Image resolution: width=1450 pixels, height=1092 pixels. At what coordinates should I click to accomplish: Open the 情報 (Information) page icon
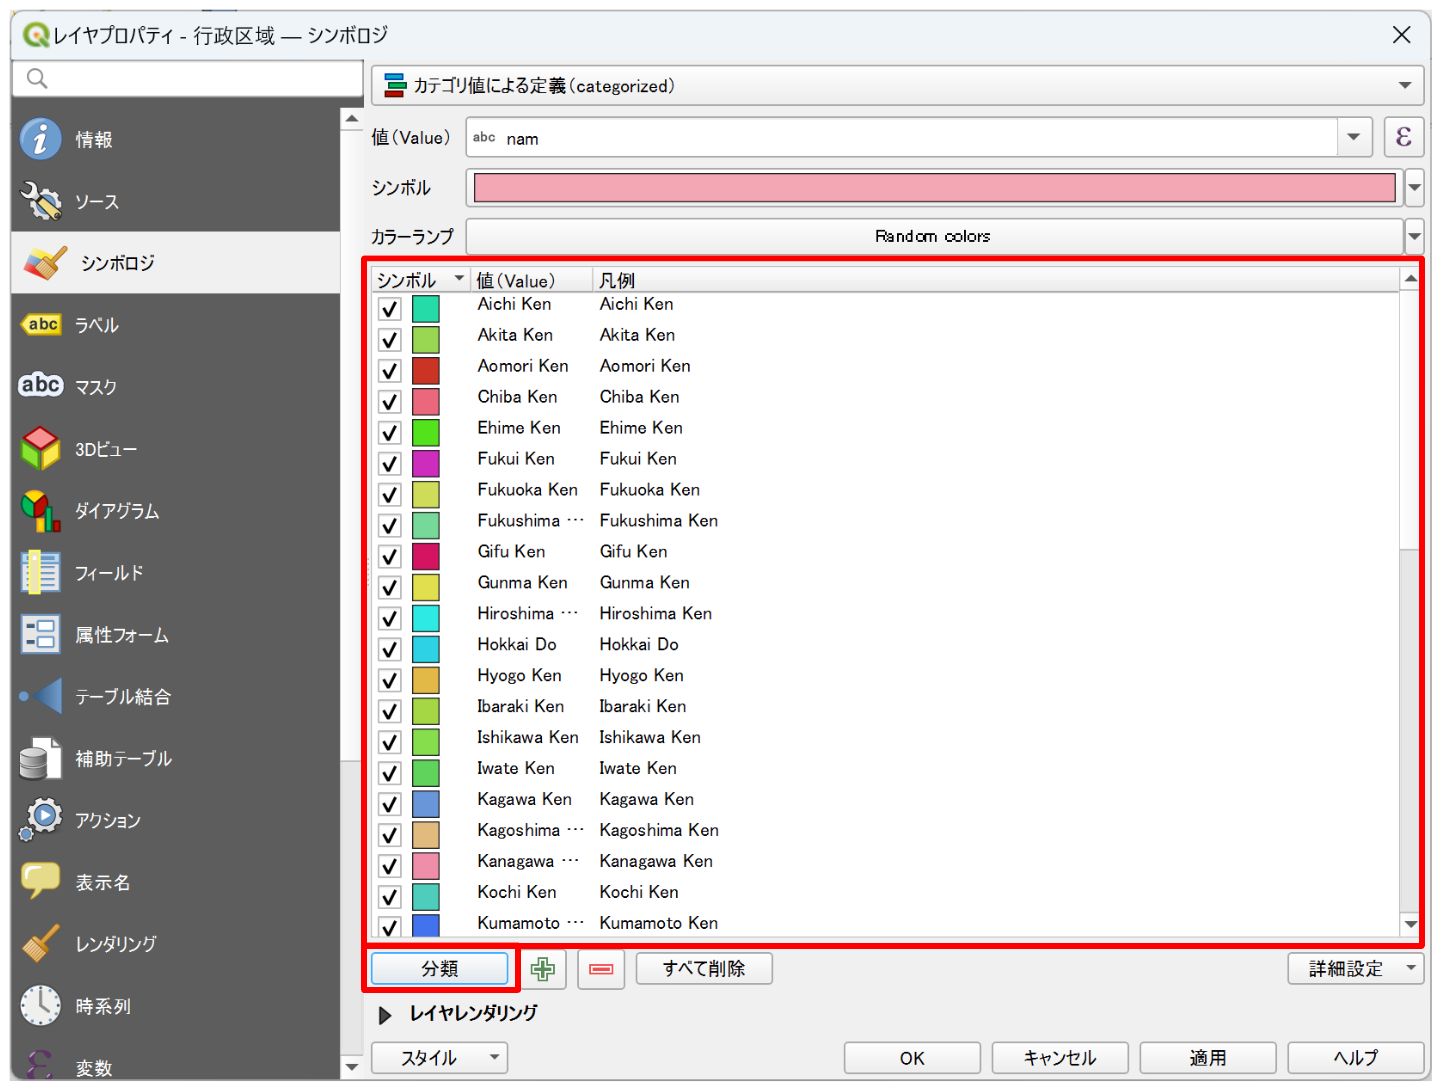41,139
